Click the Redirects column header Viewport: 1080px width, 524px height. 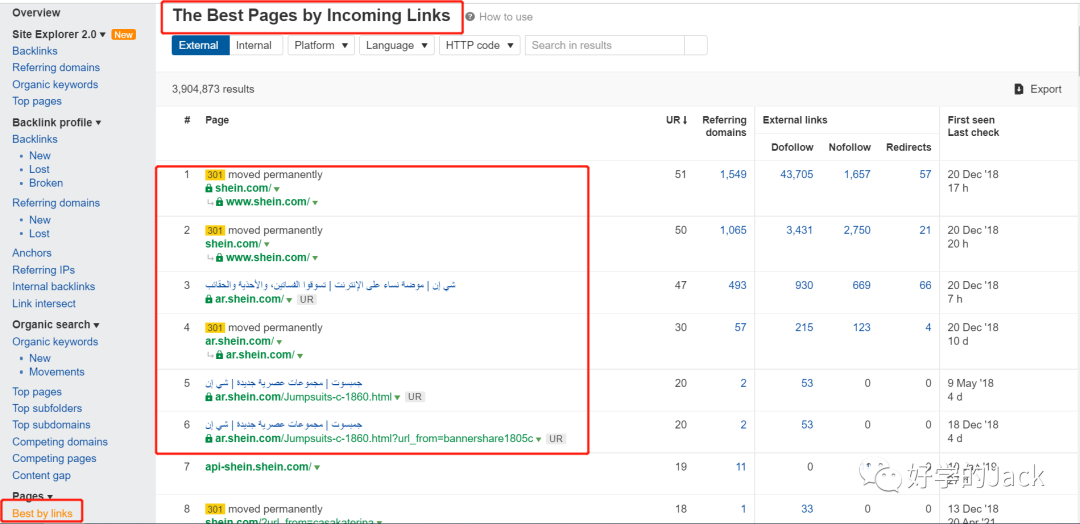click(908, 147)
